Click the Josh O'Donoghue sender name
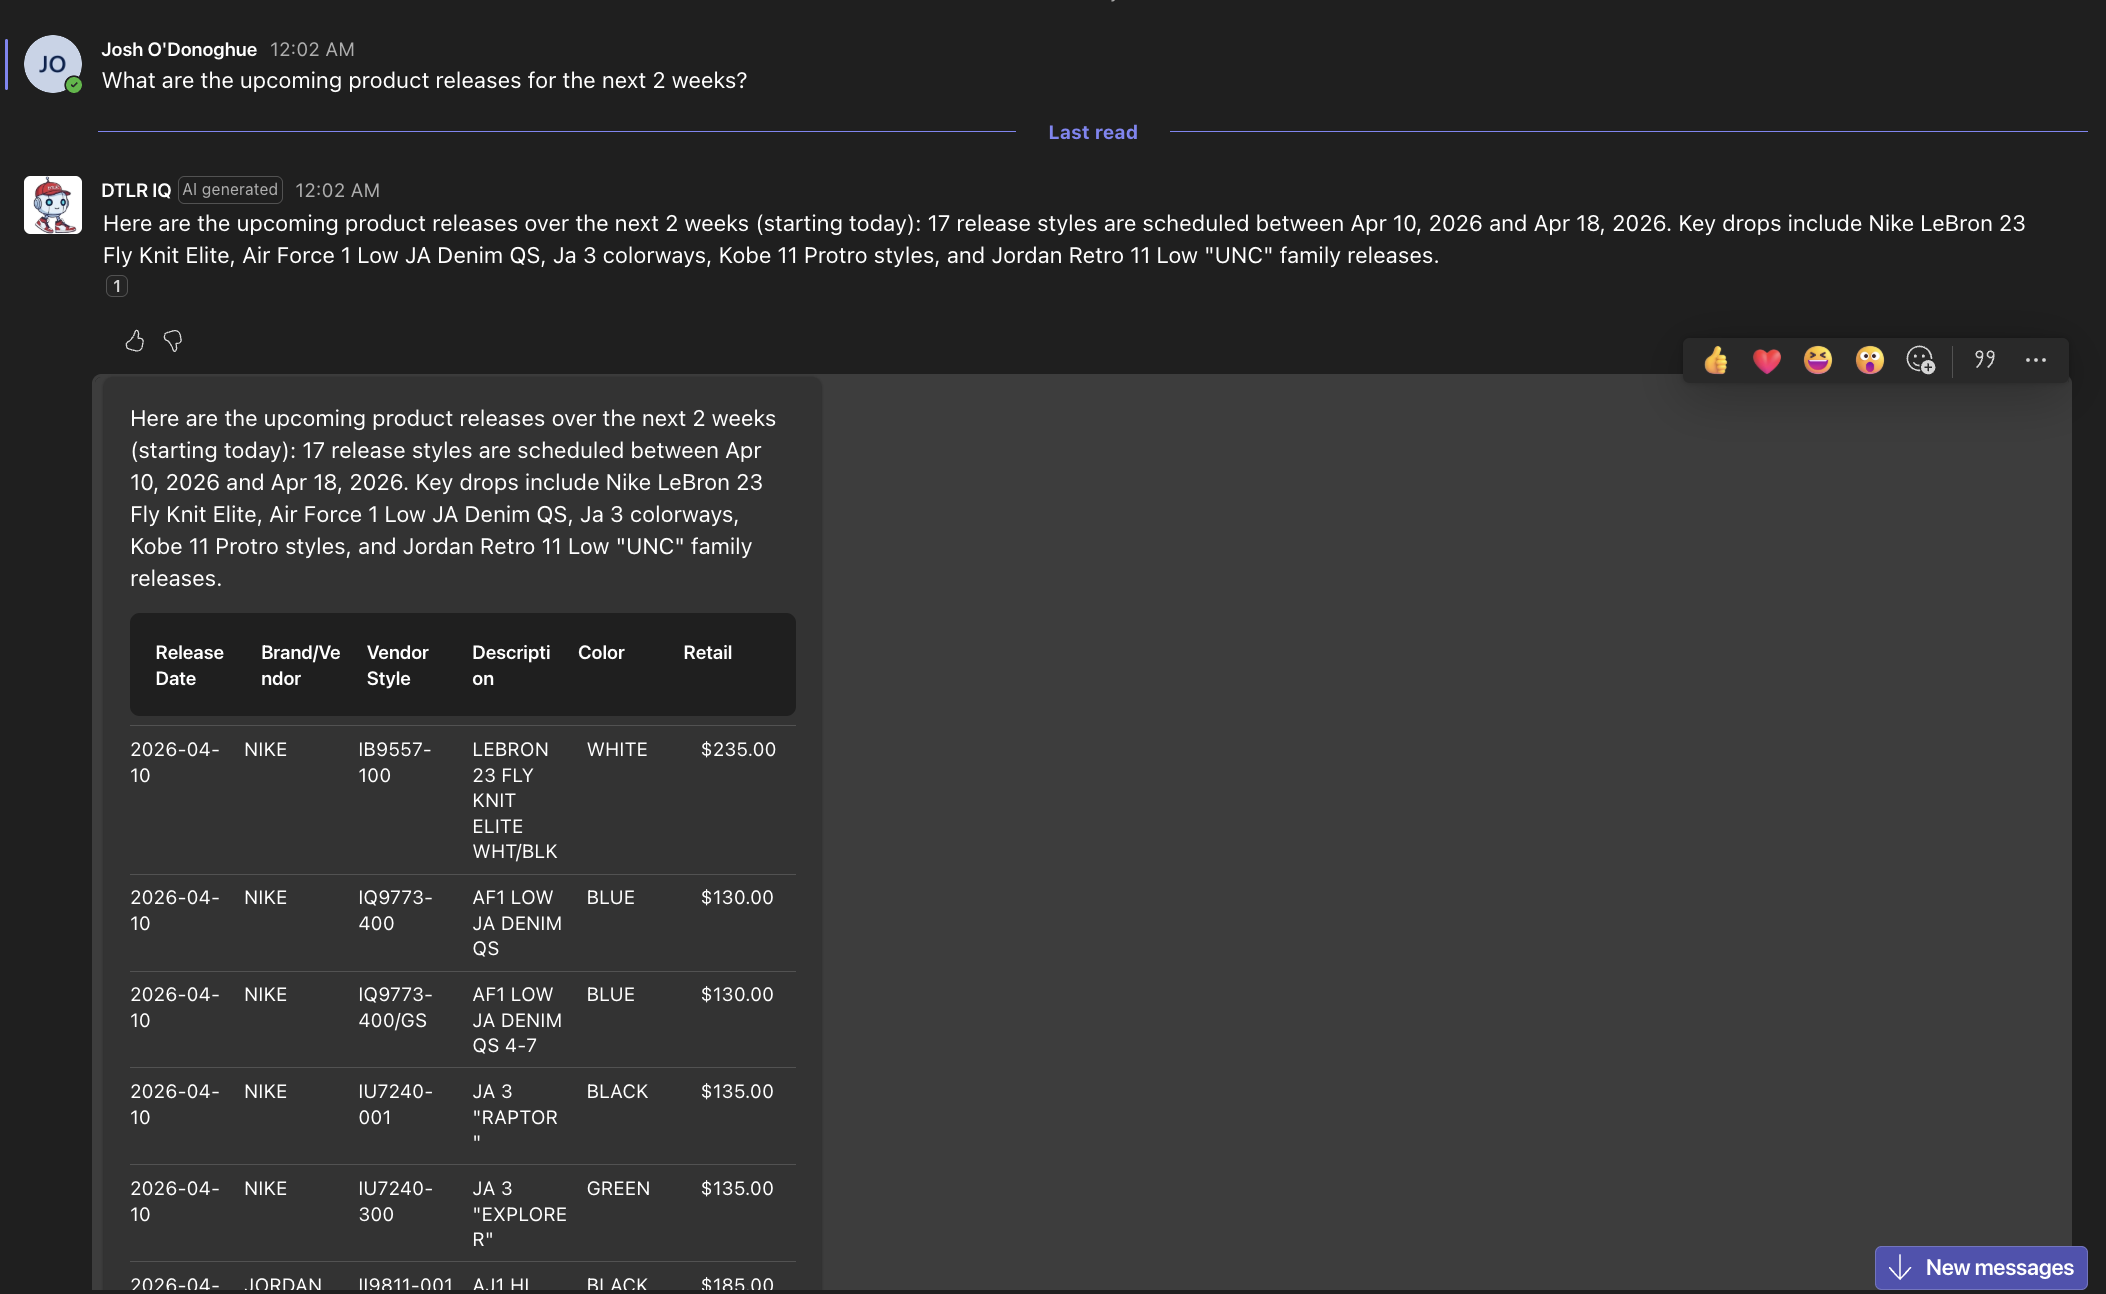The height and width of the screenshot is (1294, 2106). (x=179, y=49)
